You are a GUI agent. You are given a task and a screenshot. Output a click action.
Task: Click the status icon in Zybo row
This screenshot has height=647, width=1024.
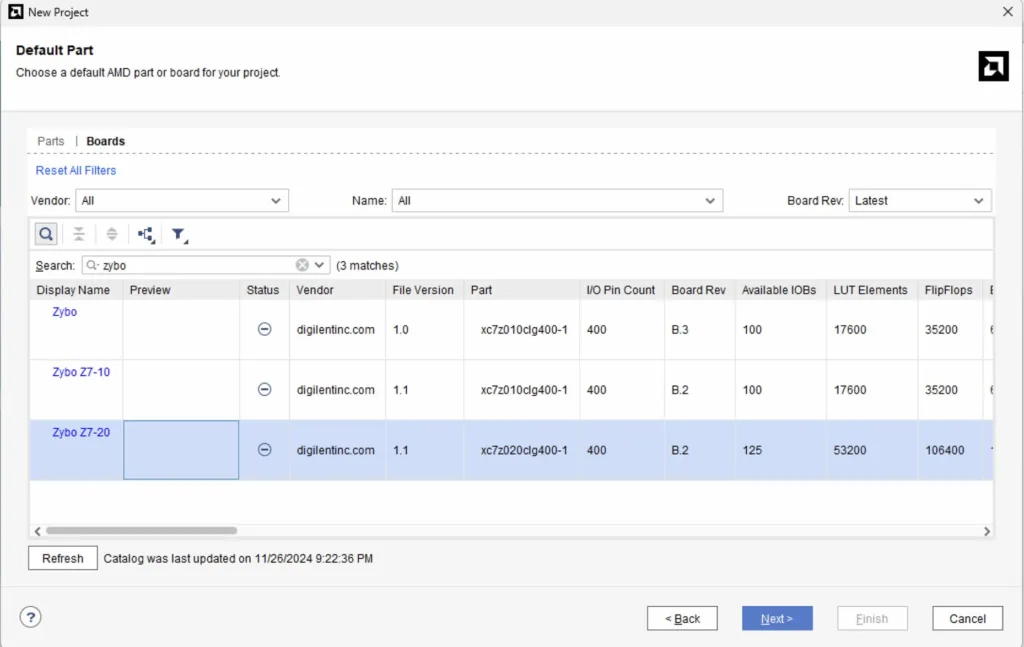pyautogui.click(x=265, y=329)
